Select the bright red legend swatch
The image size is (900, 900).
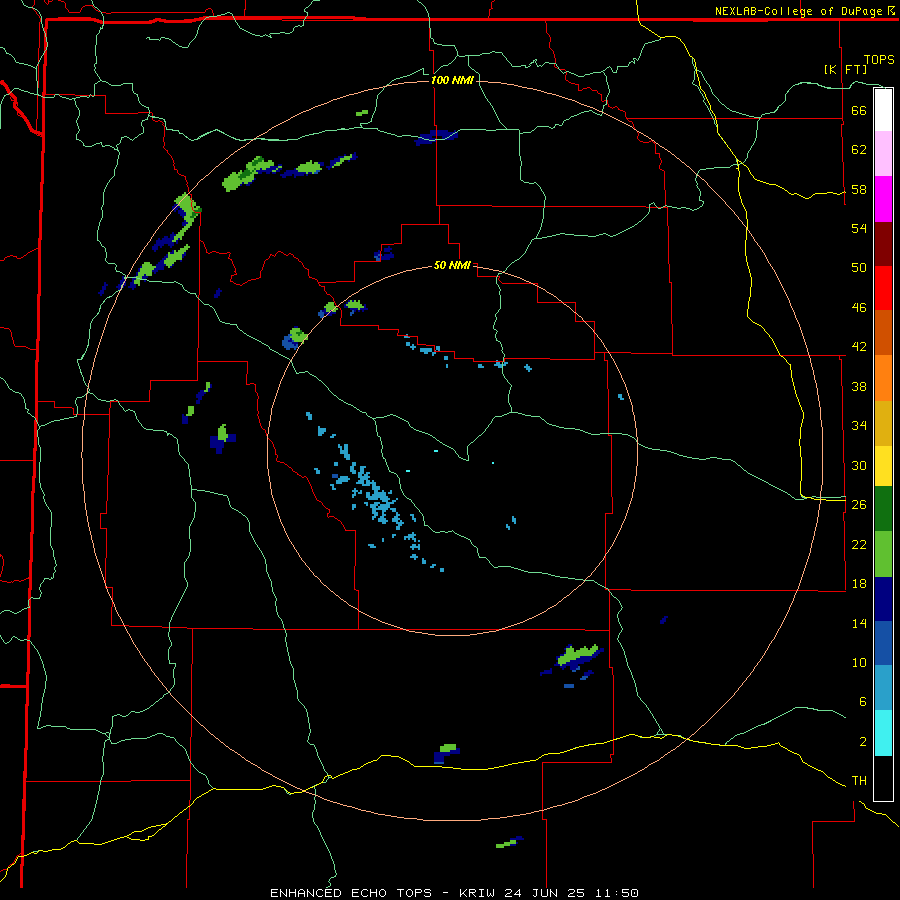click(883, 288)
